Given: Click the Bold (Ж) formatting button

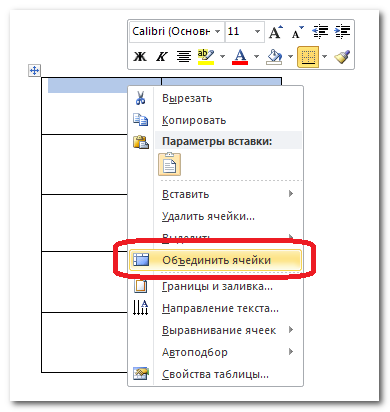Looking at the screenshot, I should [x=140, y=57].
